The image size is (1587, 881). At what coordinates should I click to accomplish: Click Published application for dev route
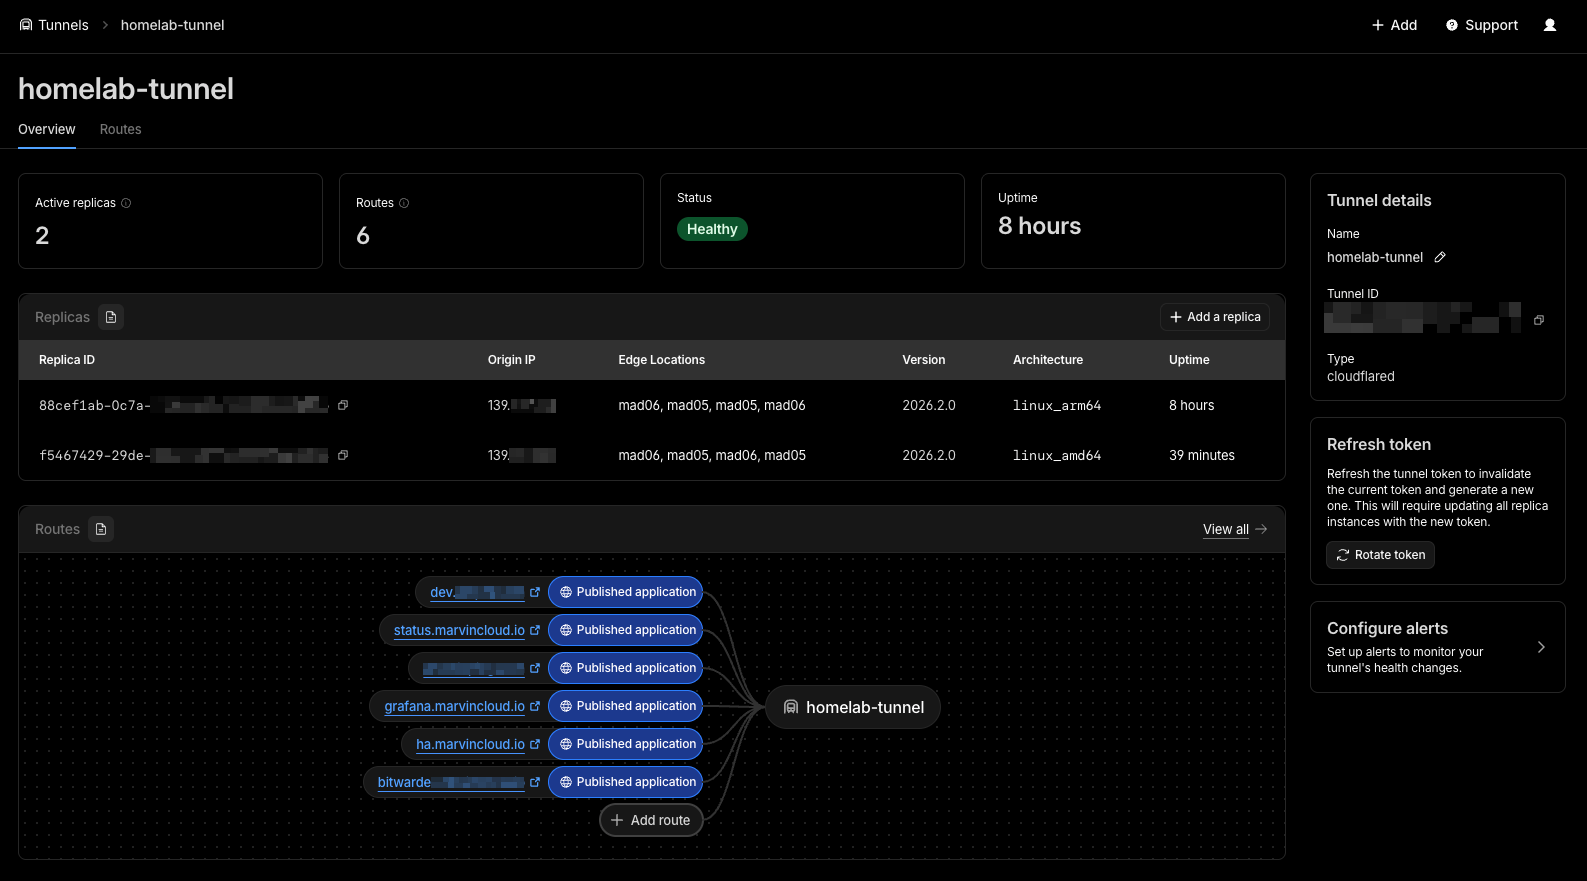click(626, 592)
